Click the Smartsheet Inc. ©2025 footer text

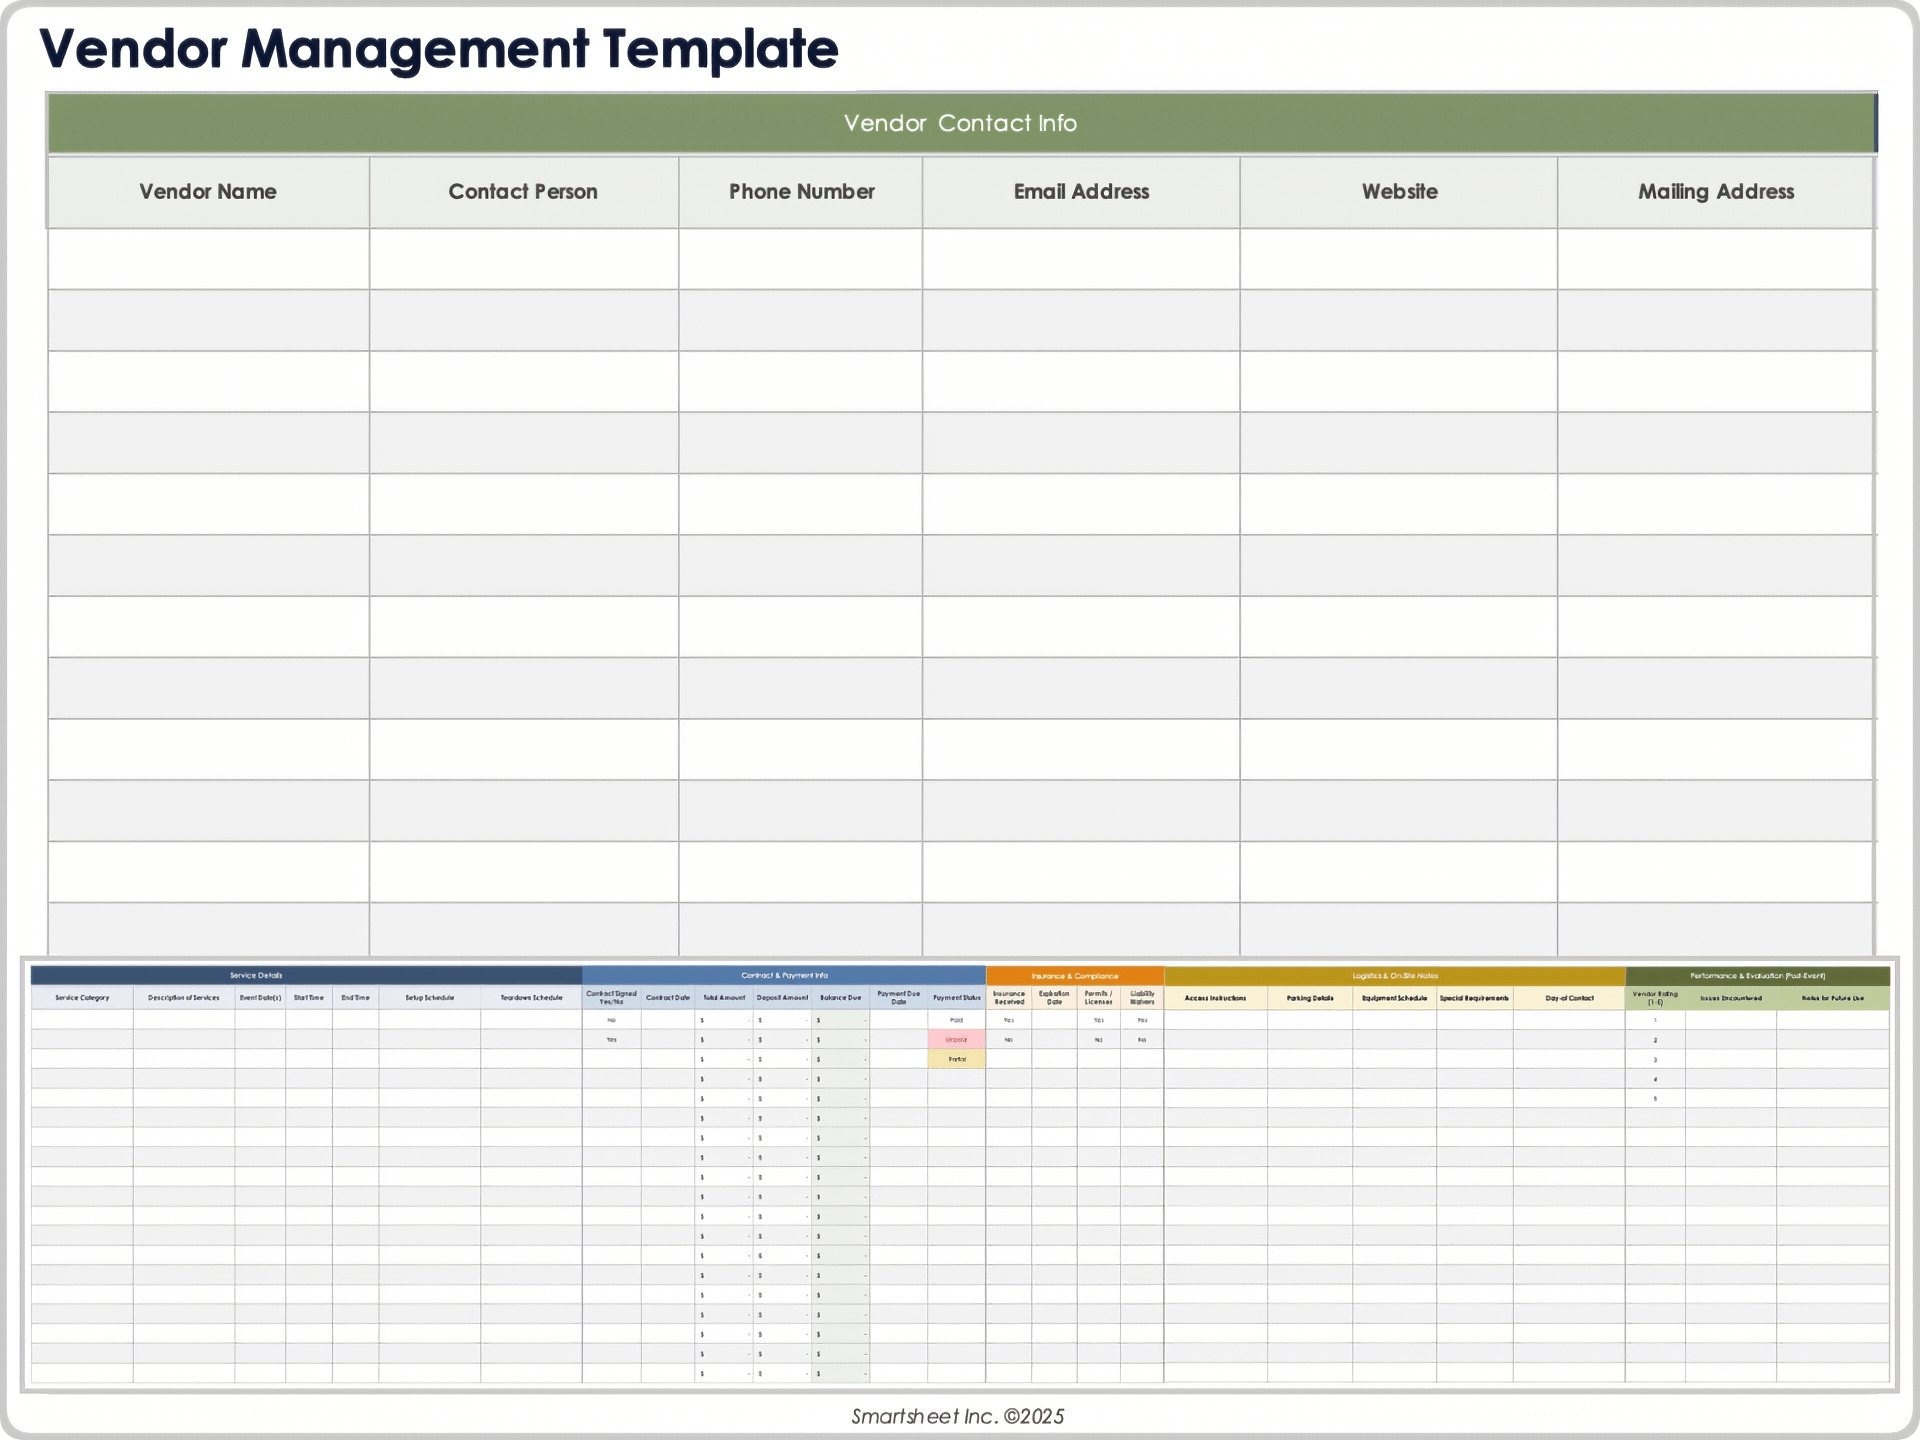(957, 1416)
